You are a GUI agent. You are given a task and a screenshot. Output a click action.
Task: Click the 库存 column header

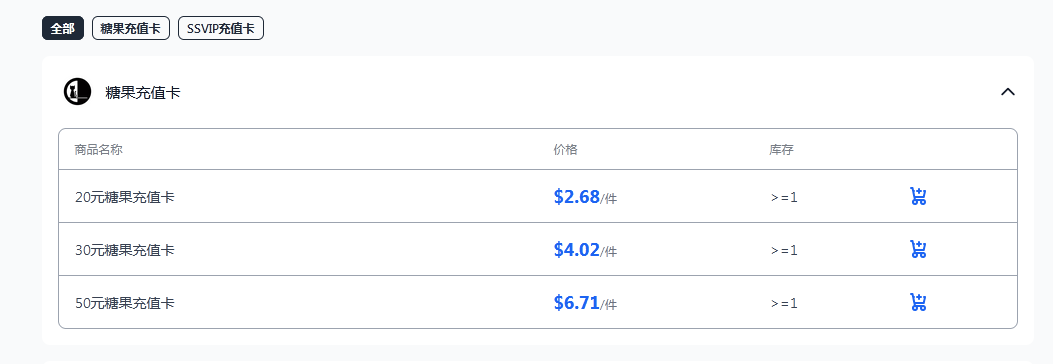pyautogui.click(x=782, y=150)
